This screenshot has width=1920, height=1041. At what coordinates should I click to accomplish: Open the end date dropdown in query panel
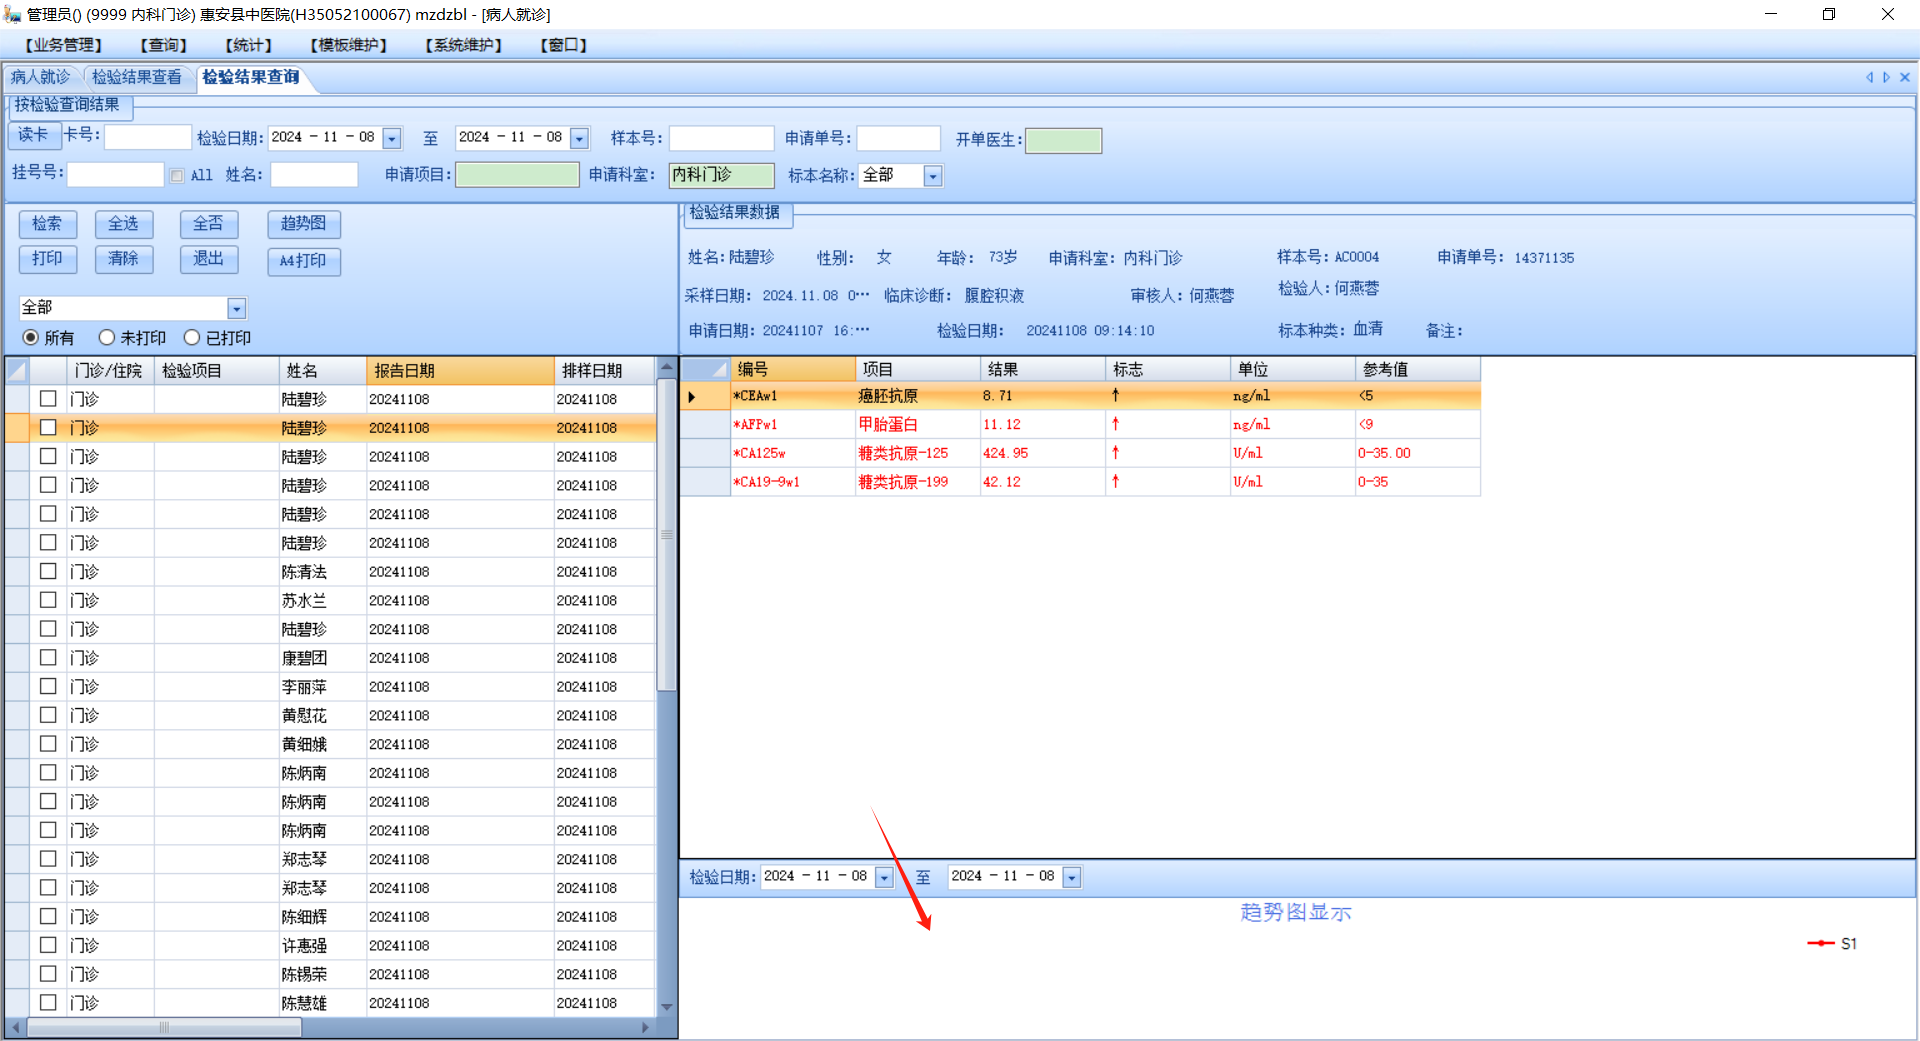coord(579,139)
